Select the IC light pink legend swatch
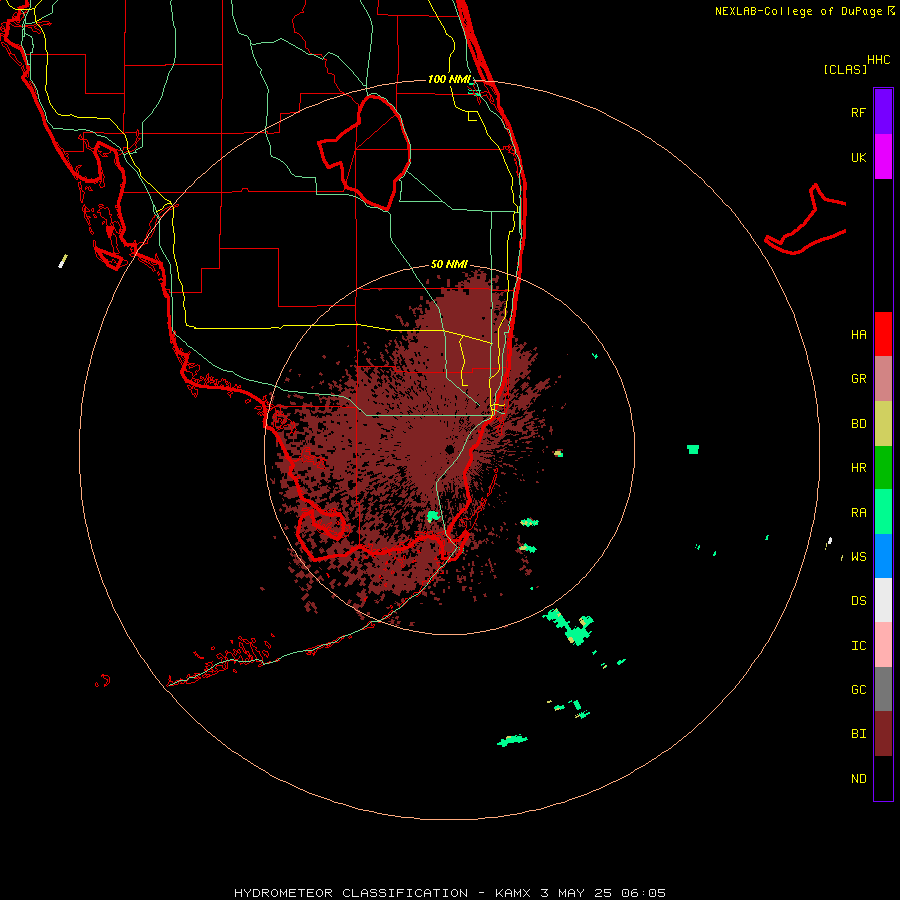 click(x=883, y=645)
